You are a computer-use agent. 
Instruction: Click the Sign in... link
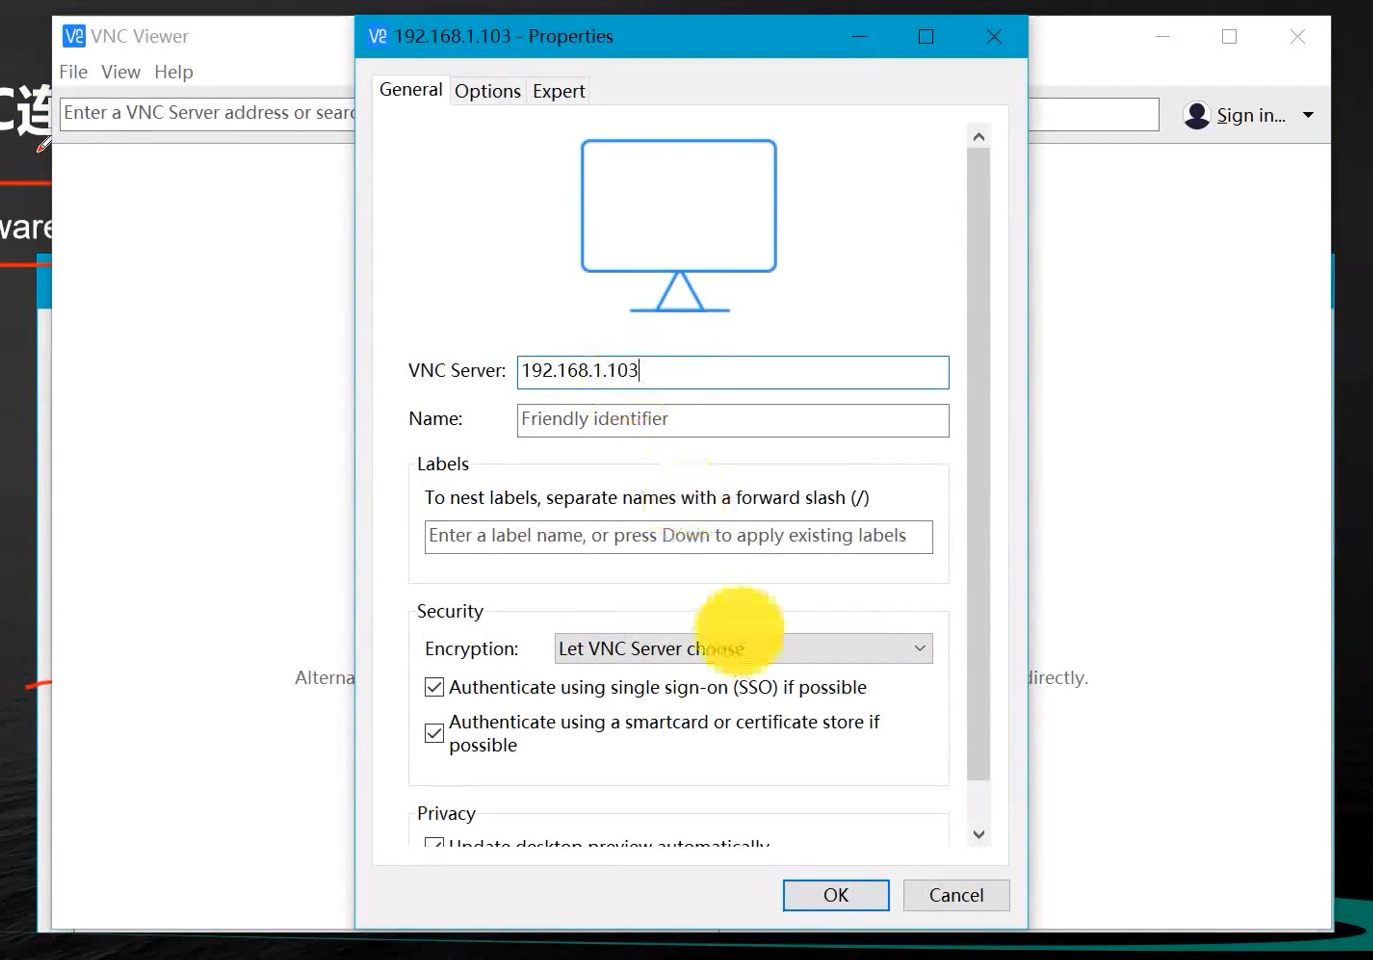pyautogui.click(x=1251, y=116)
